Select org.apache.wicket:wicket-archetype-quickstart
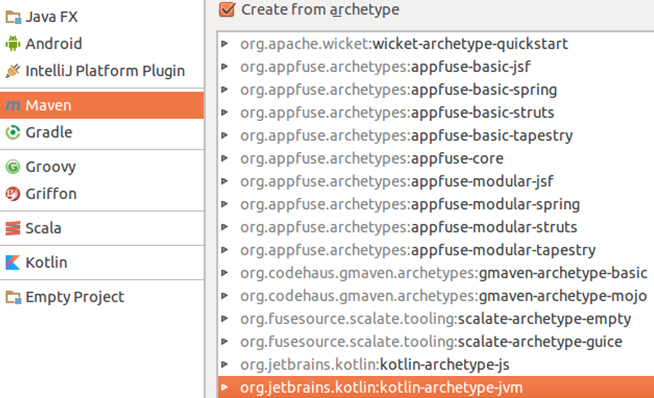The image size is (654, 398). coord(404,44)
